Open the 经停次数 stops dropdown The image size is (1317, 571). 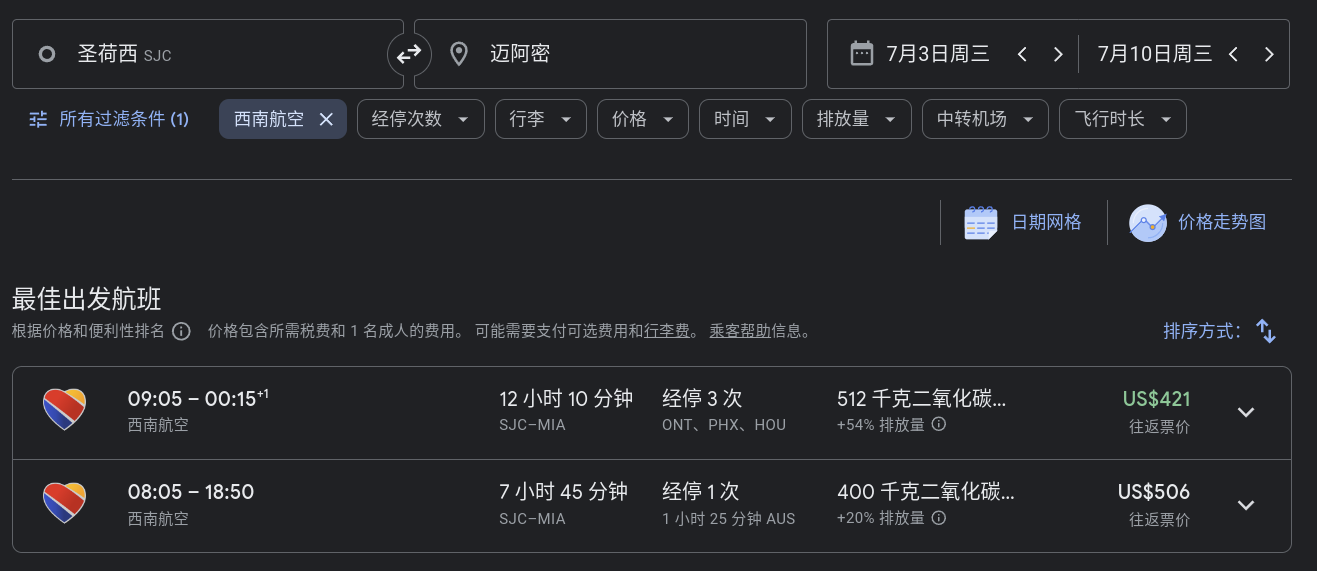(421, 119)
